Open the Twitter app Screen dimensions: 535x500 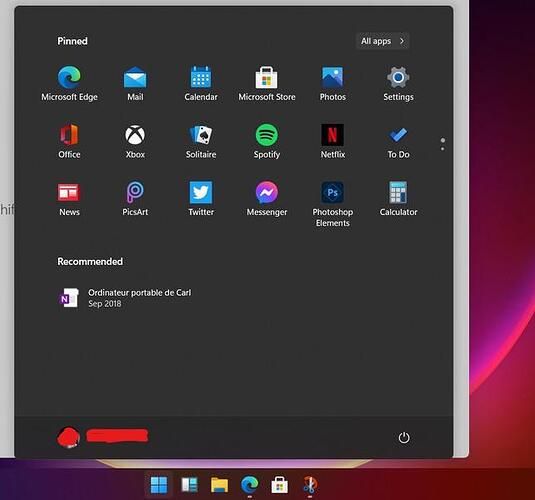(x=201, y=199)
